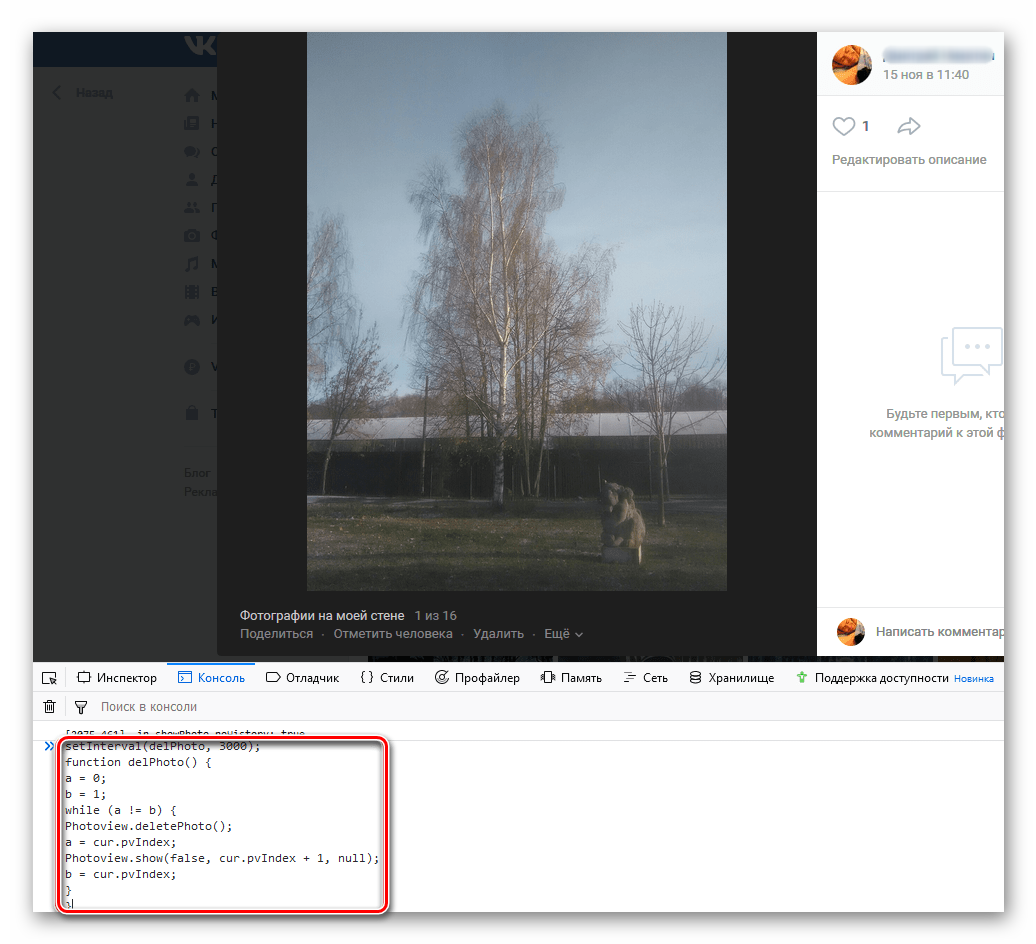Click the share arrow icon
This screenshot has height=944, width=1036.
coord(908,126)
